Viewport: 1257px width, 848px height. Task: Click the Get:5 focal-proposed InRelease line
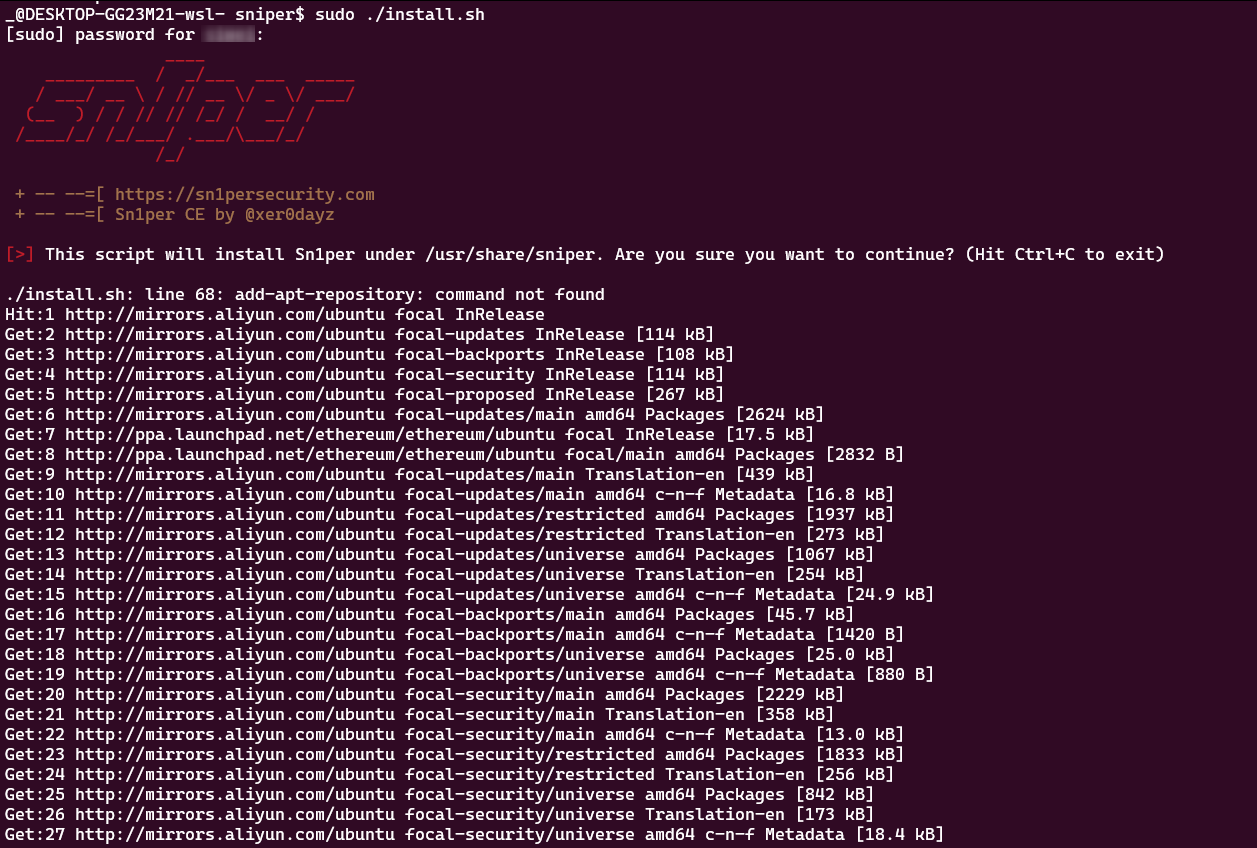(x=364, y=394)
